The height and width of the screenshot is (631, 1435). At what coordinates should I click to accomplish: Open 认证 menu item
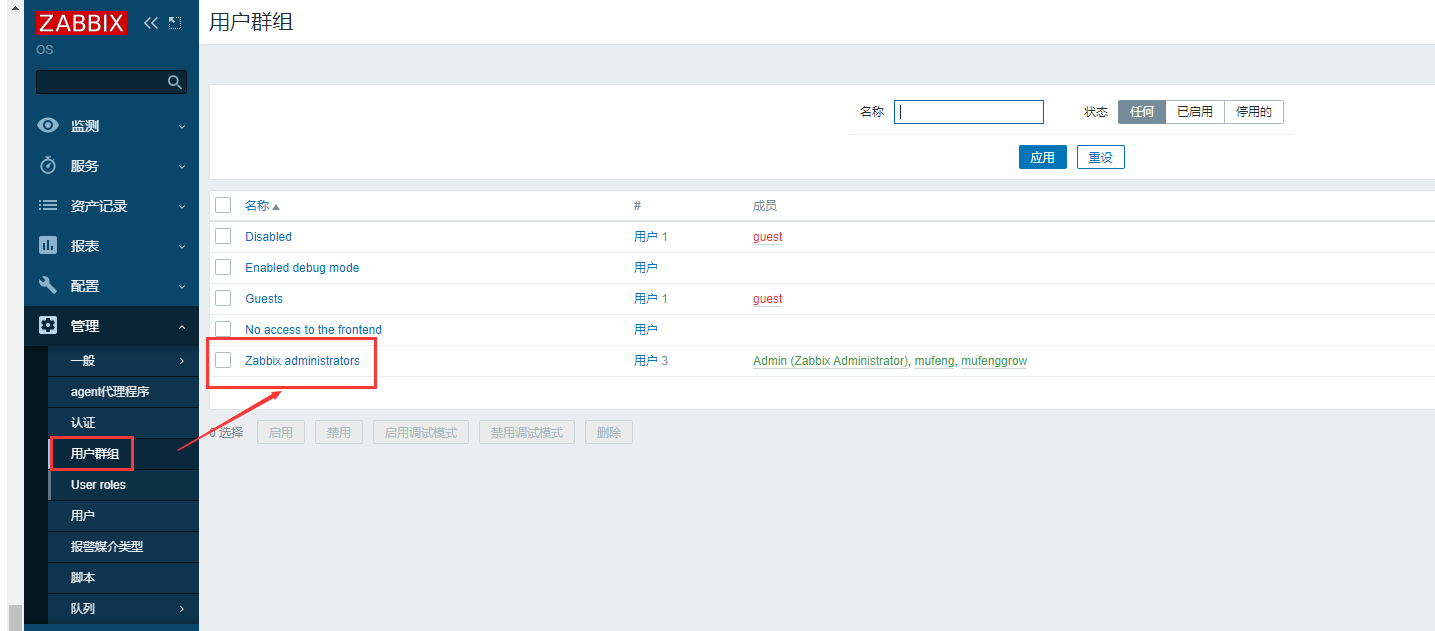pos(123,423)
